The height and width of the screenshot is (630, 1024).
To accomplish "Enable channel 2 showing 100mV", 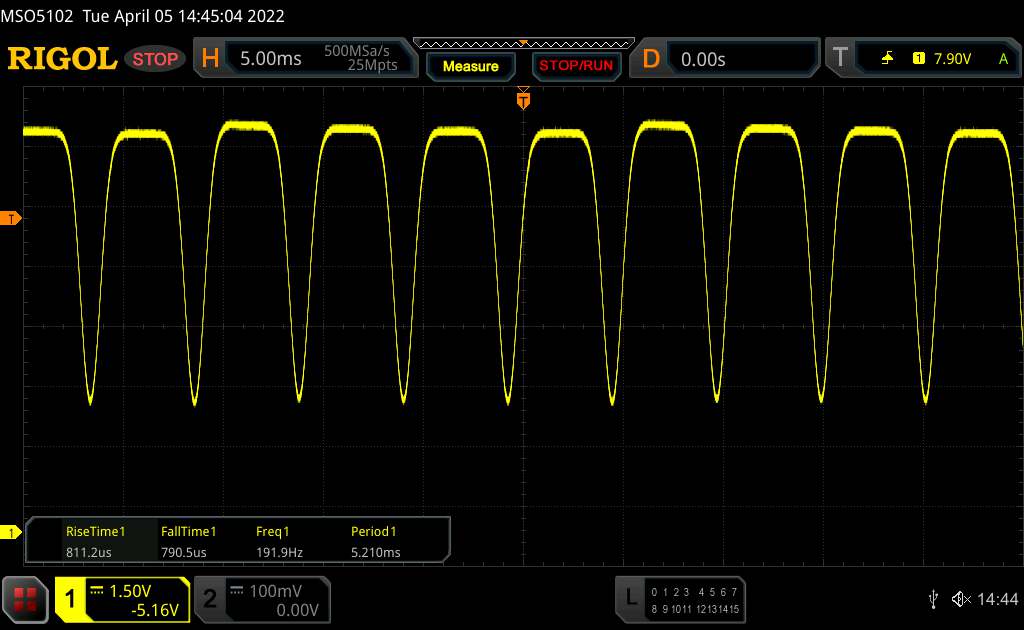I will pos(210,599).
